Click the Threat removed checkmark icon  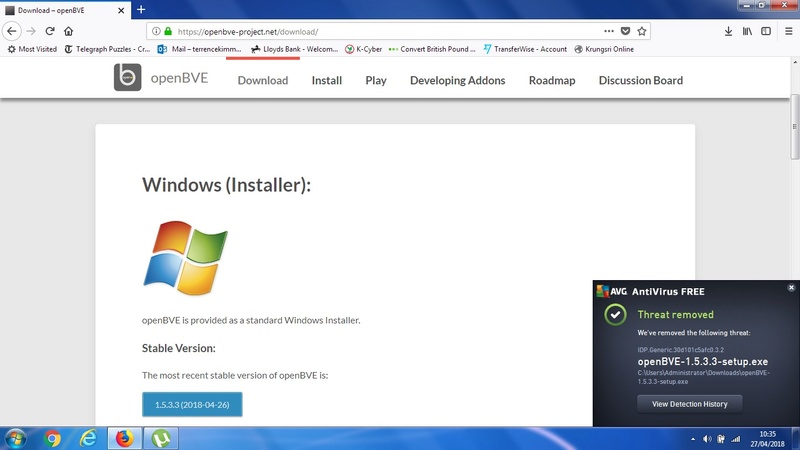(615, 315)
